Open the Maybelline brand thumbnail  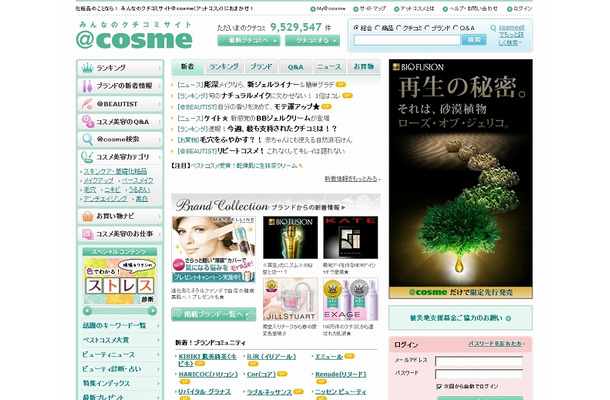pyautogui.click(x=214, y=249)
